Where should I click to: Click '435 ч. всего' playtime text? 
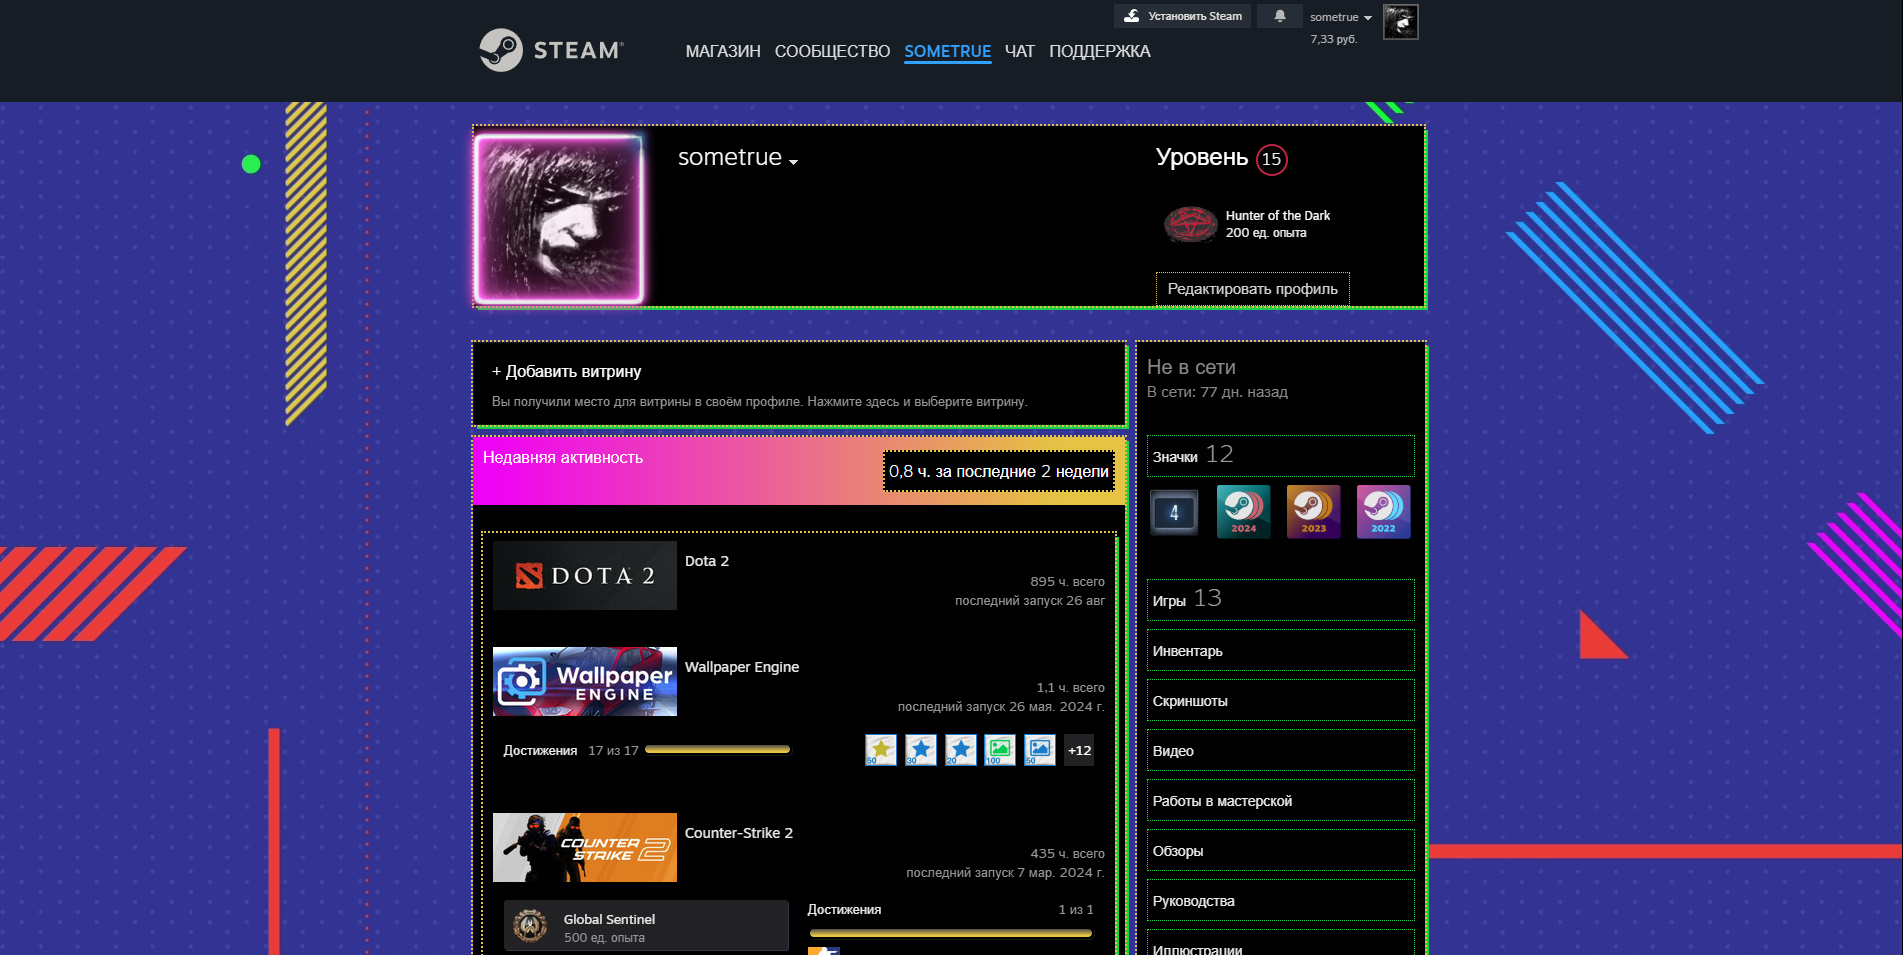point(1067,853)
